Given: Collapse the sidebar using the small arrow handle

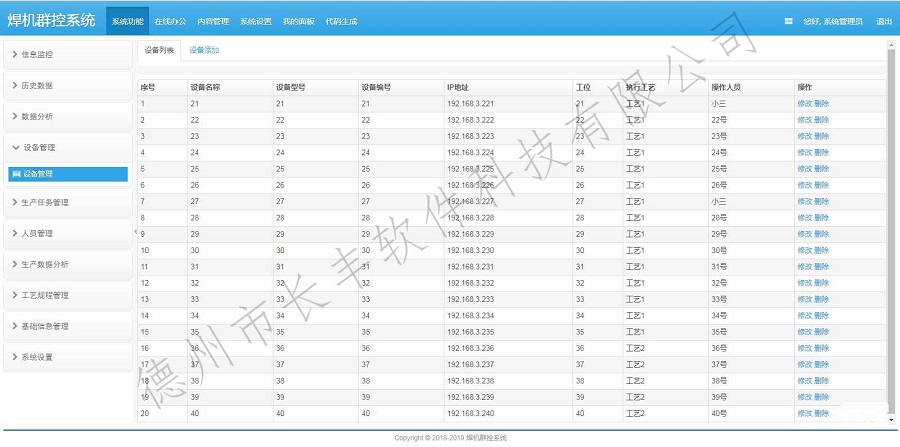Looking at the screenshot, I should (134, 232).
